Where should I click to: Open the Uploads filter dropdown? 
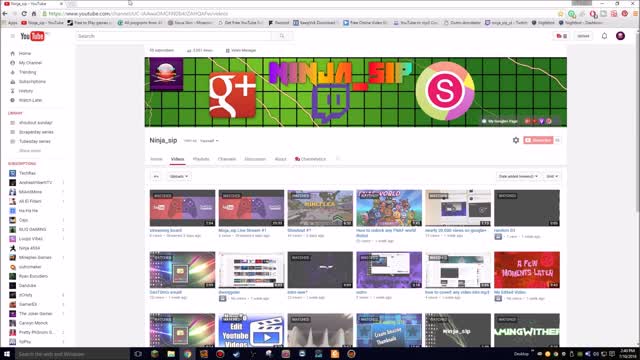pos(178,176)
